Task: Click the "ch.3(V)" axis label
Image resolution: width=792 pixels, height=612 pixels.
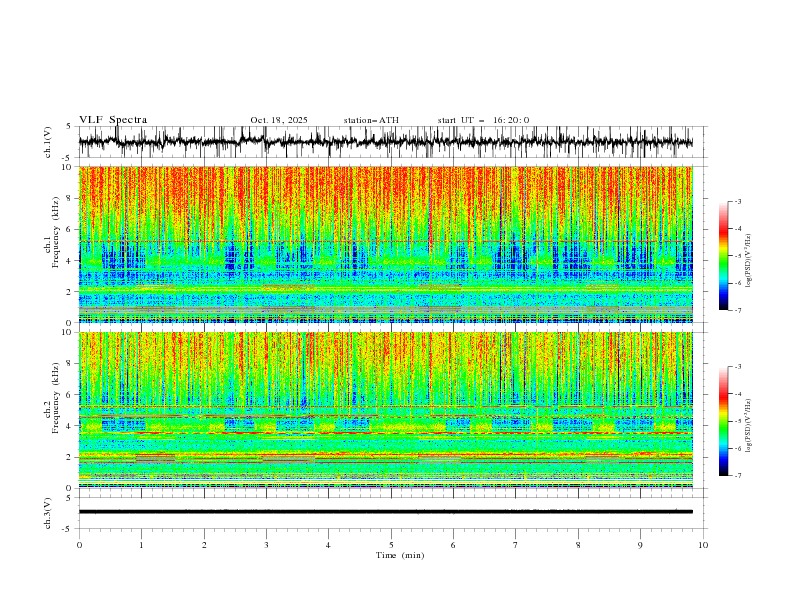Action: click(x=48, y=513)
